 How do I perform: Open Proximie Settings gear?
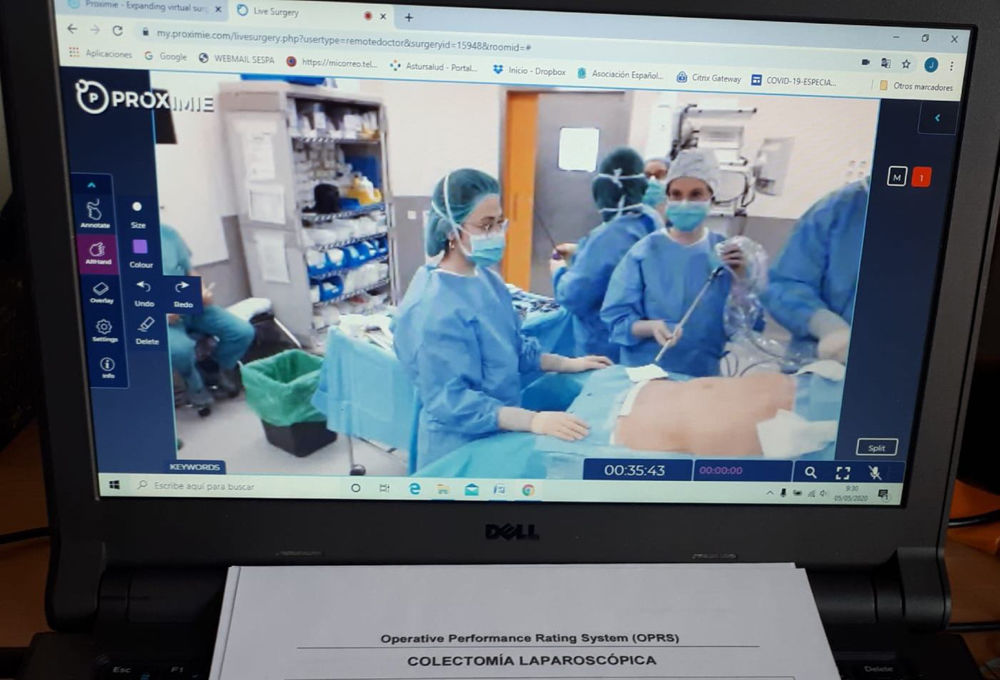[x=104, y=329]
